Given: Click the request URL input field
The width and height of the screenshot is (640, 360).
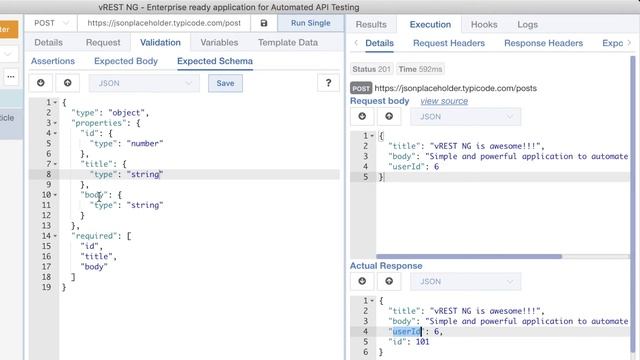Looking at the screenshot, I should point(164,23).
